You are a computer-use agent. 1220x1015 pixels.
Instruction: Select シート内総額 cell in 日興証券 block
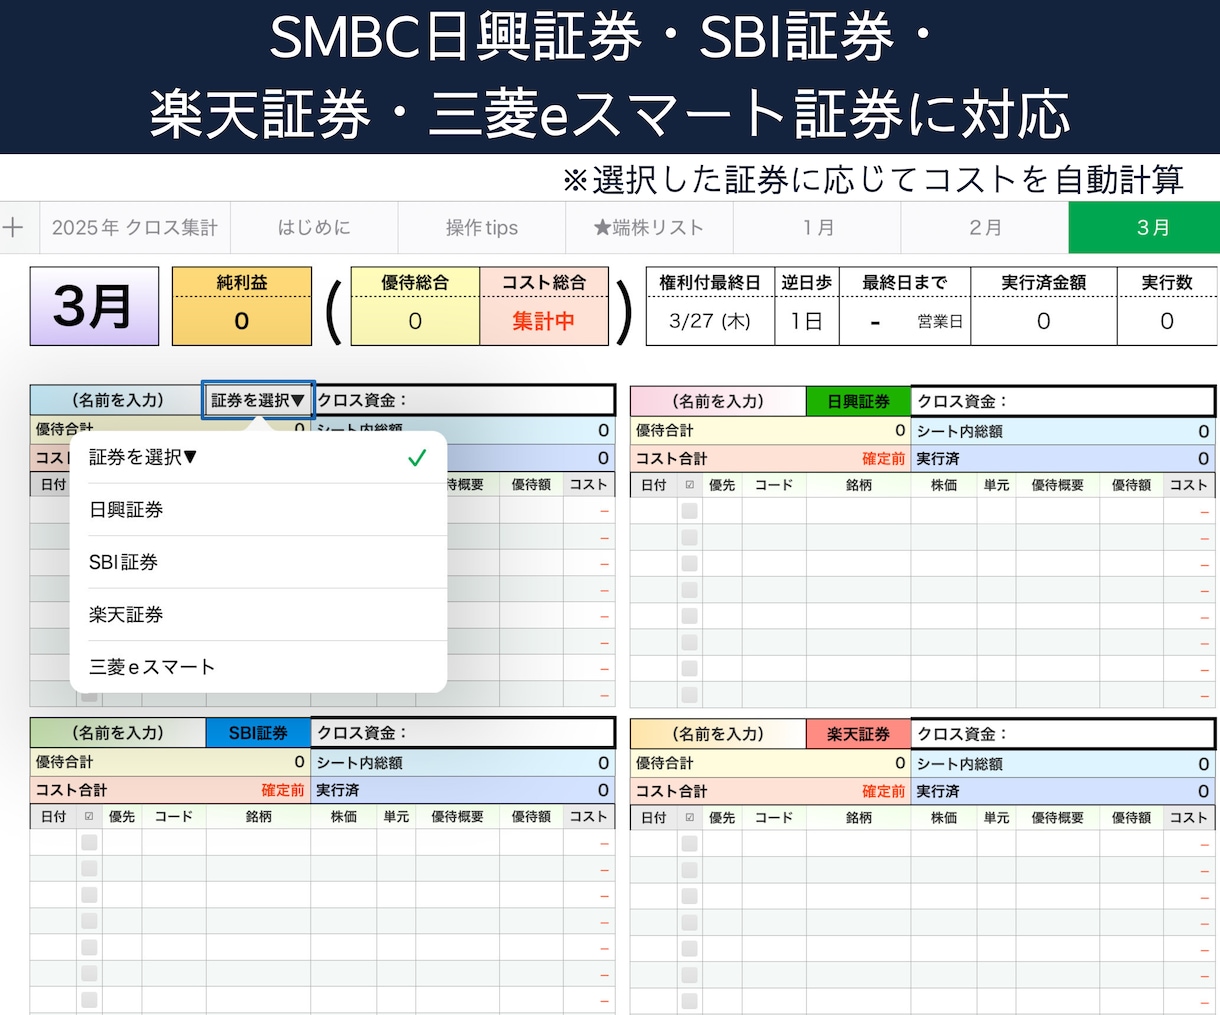[1062, 431]
